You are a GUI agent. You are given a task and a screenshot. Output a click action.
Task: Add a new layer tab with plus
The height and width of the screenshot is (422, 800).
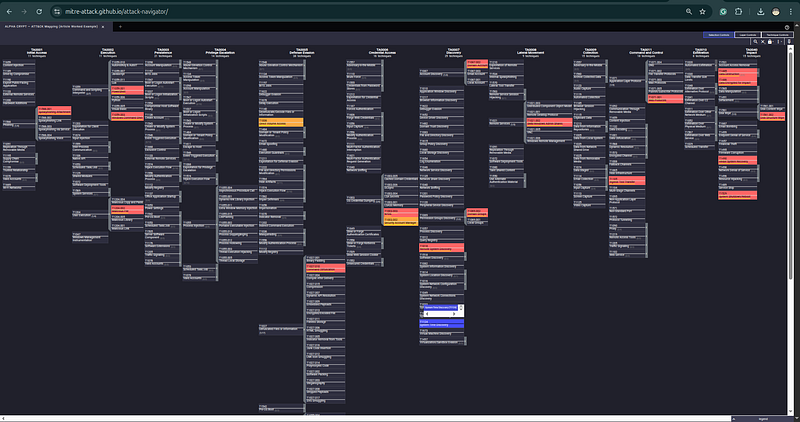coord(120,27)
